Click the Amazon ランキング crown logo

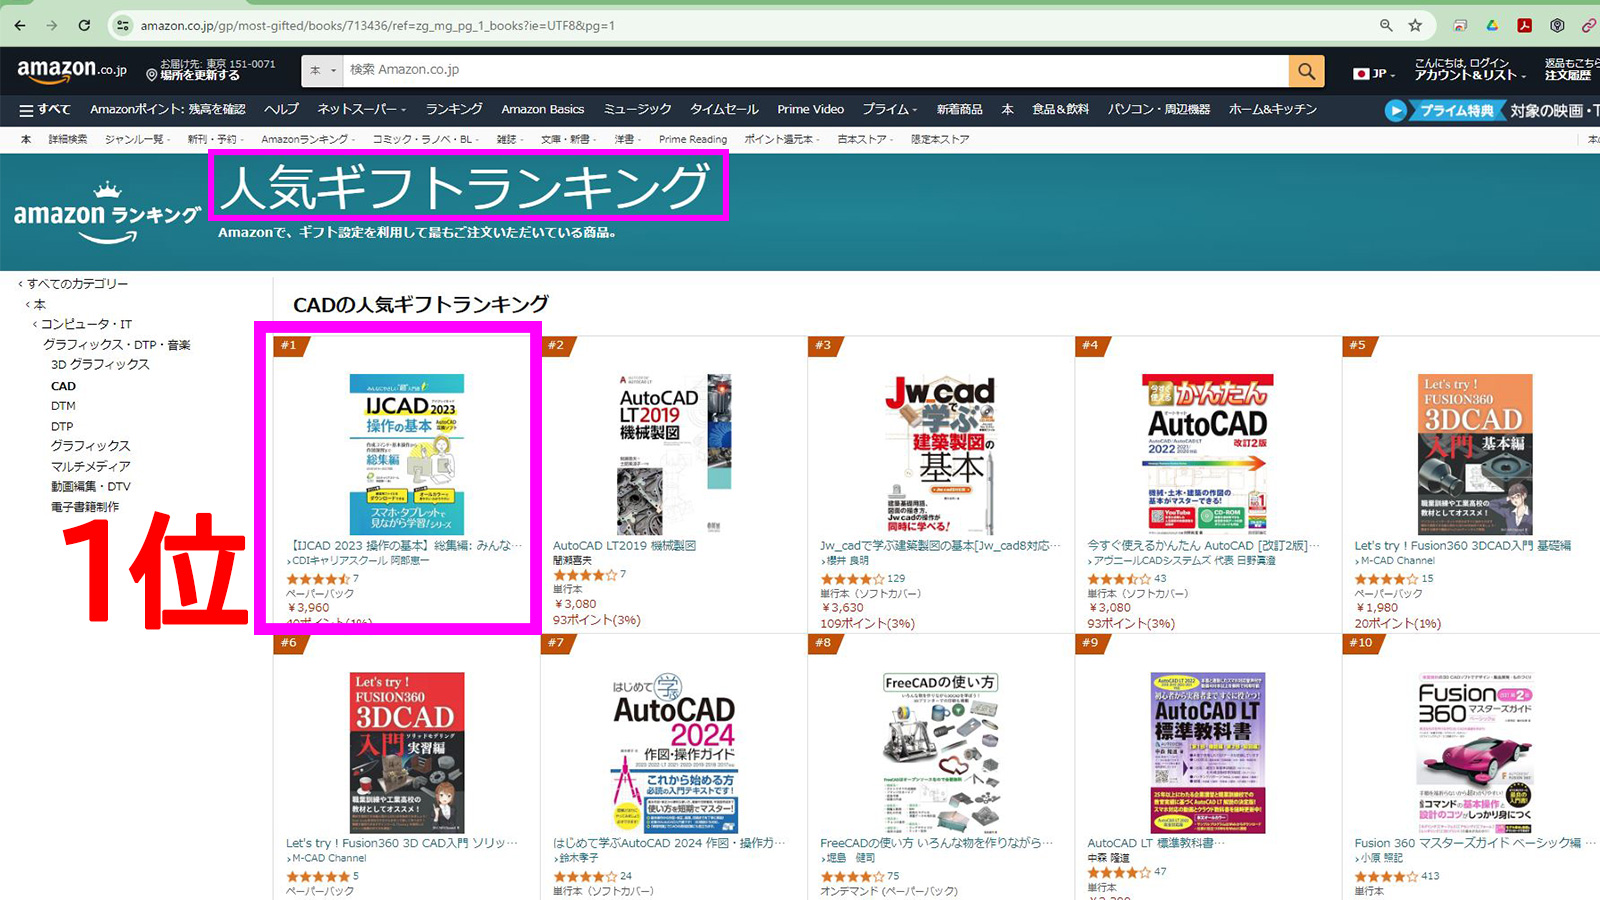[x=107, y=212]
